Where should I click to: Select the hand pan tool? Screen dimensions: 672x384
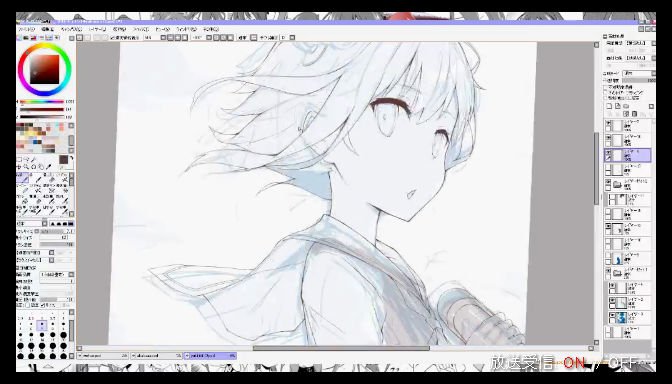click(41, 167)
